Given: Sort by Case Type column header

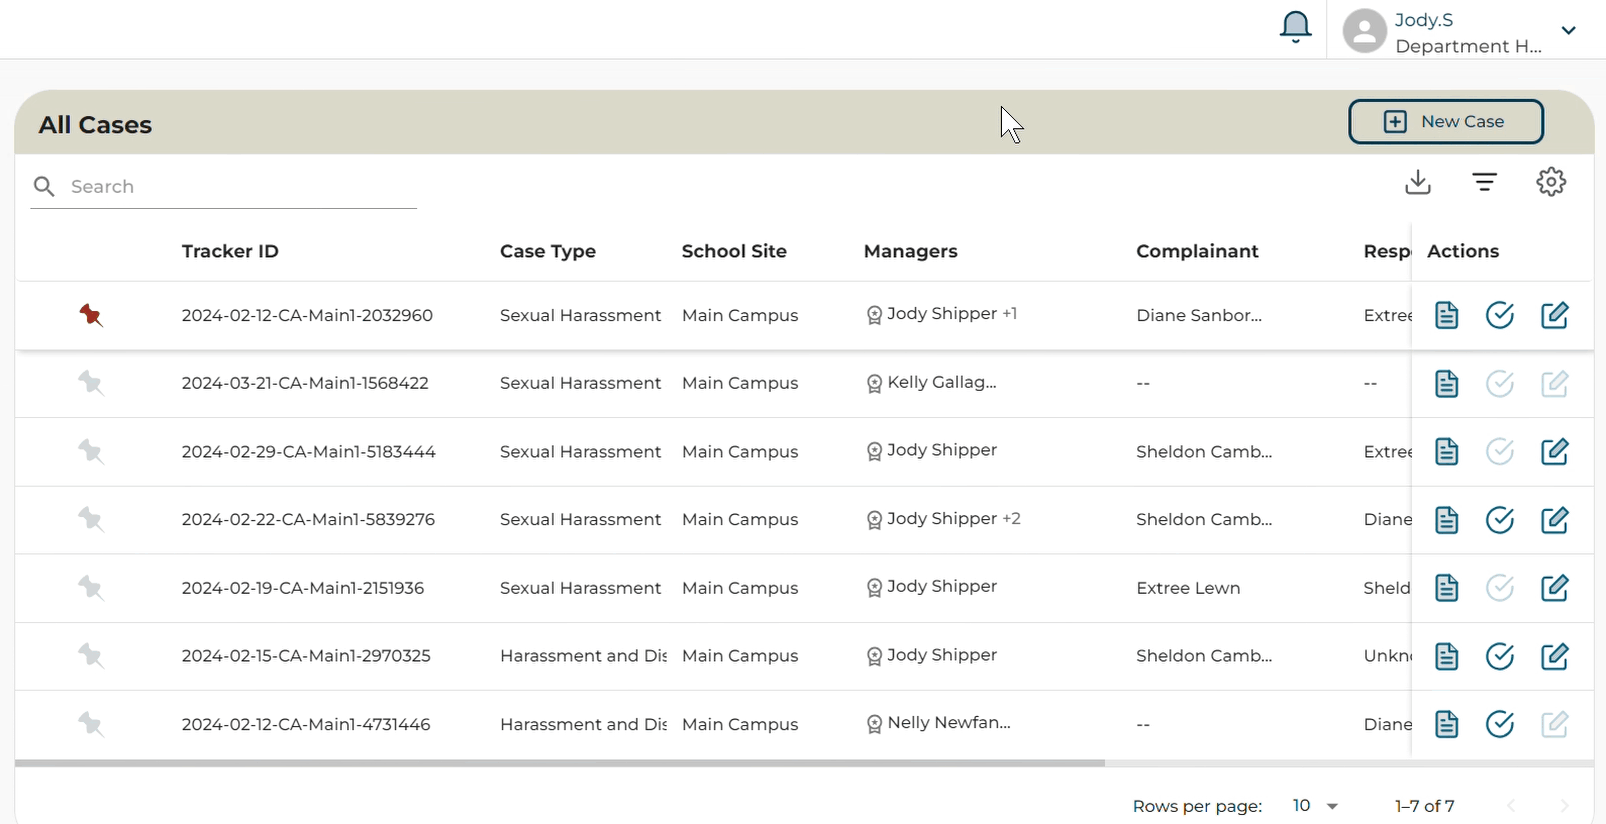Looking at the screenshot, I should point(548,251).
